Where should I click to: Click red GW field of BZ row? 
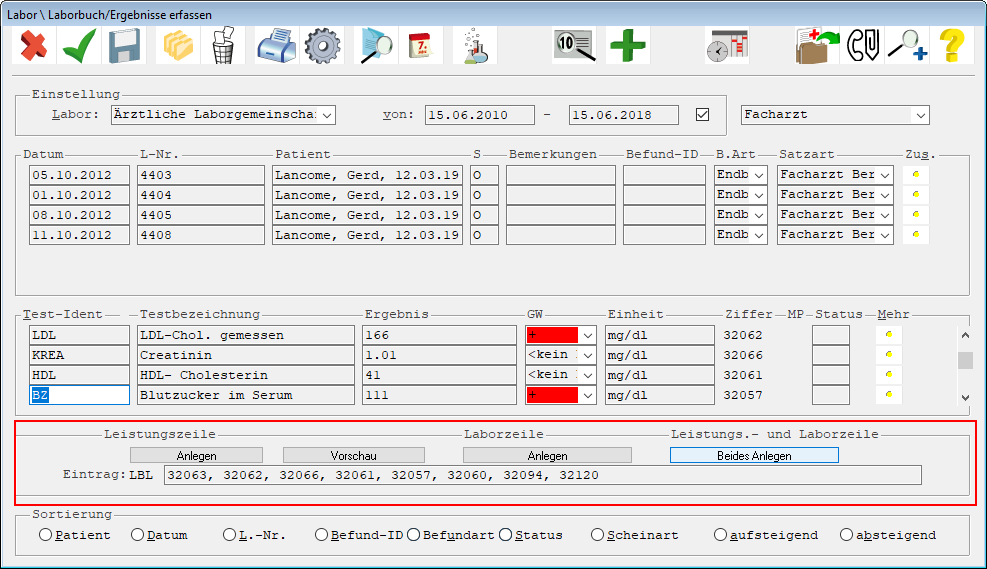point(552,395)
